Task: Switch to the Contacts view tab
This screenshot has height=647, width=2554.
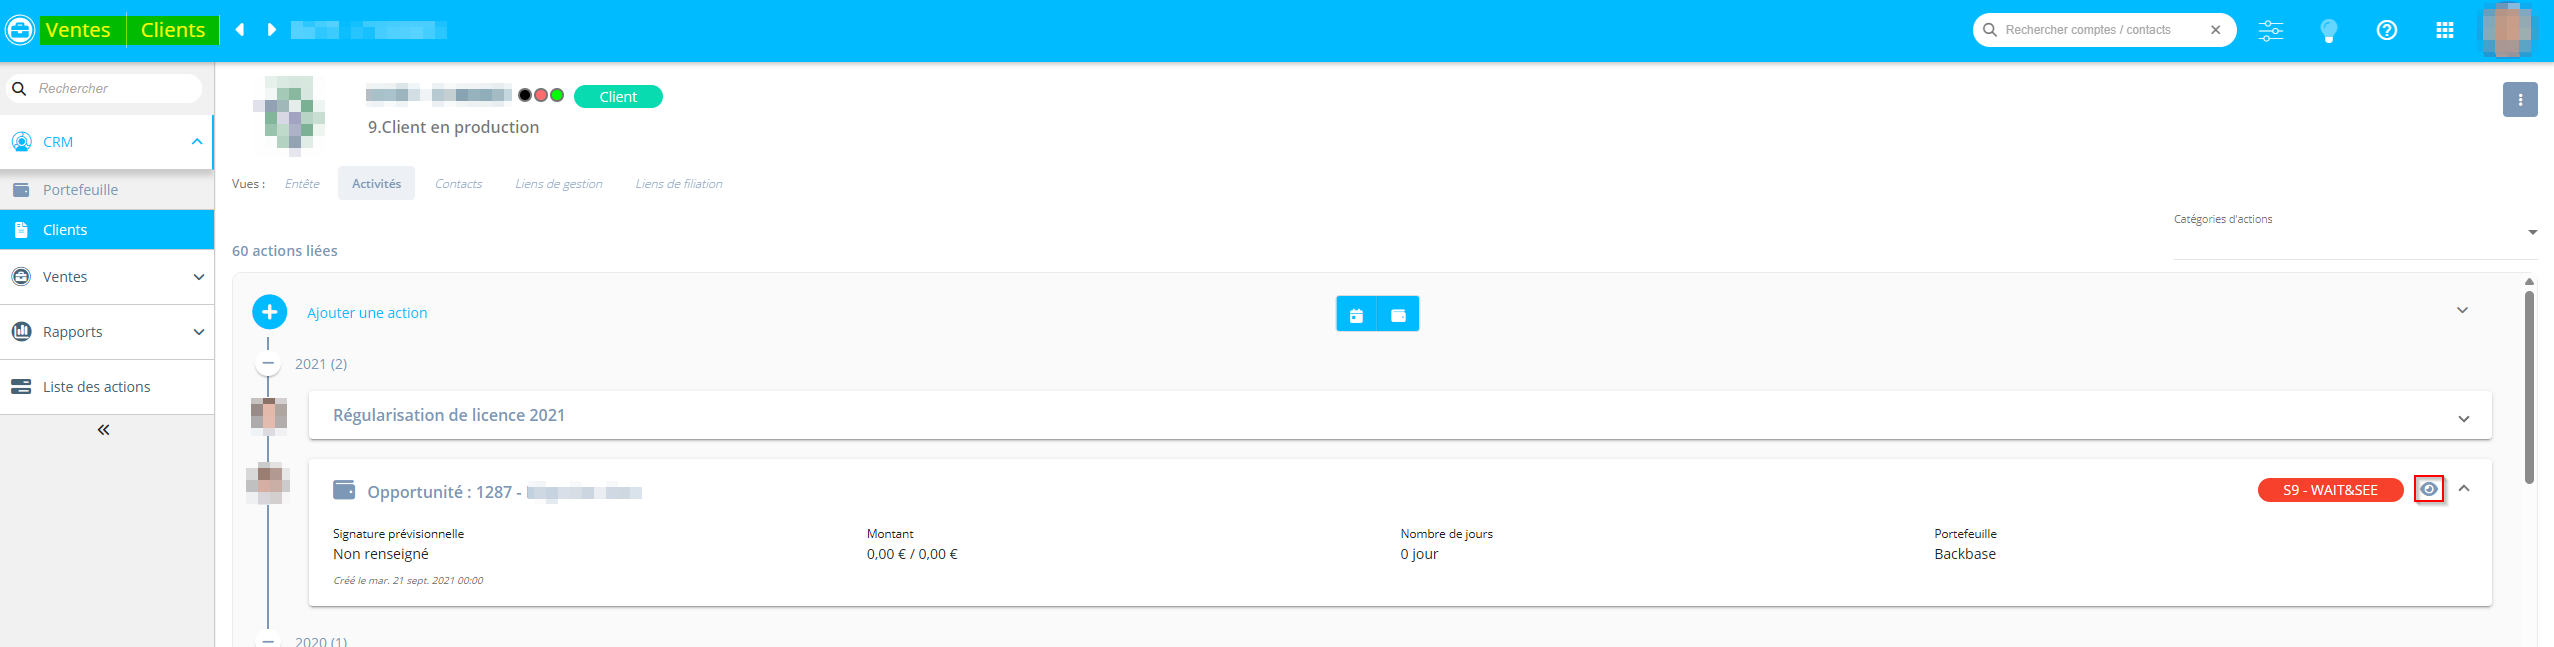Action: (x=458, y=184)
